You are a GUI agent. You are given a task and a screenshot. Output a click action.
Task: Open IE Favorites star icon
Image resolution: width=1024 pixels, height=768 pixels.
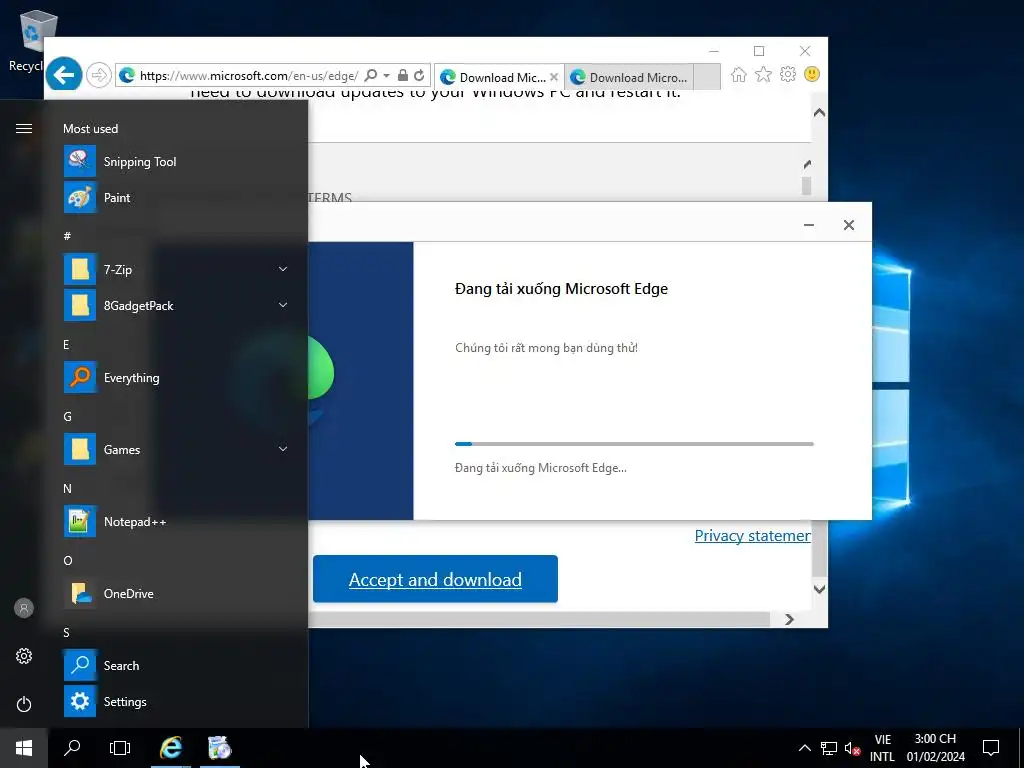click(763, 74)
